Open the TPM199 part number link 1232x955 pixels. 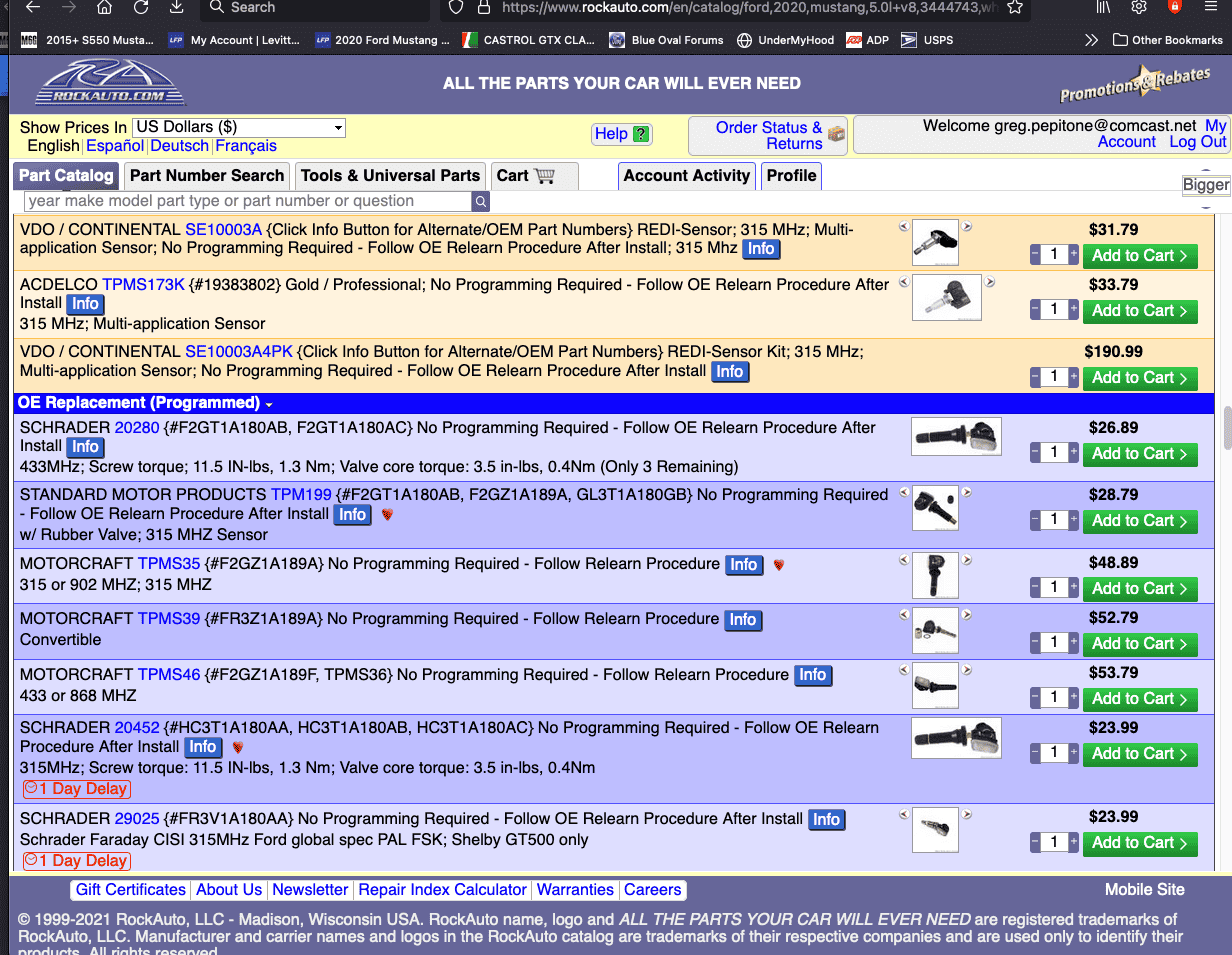[x=301, y=495]
